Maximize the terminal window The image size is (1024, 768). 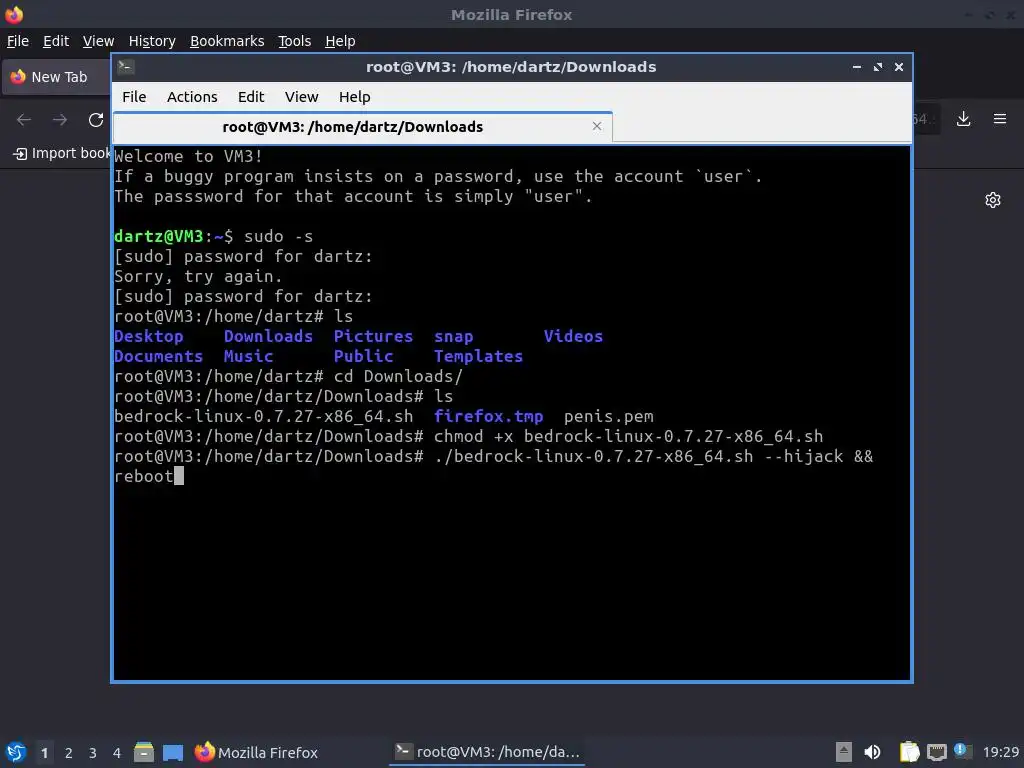click(878, 67)
